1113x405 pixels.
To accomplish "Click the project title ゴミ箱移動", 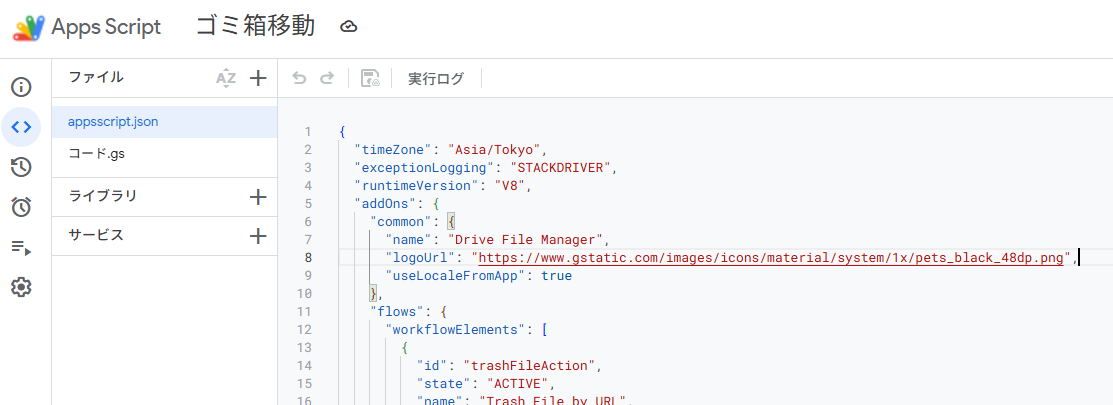I will (257, 27).
